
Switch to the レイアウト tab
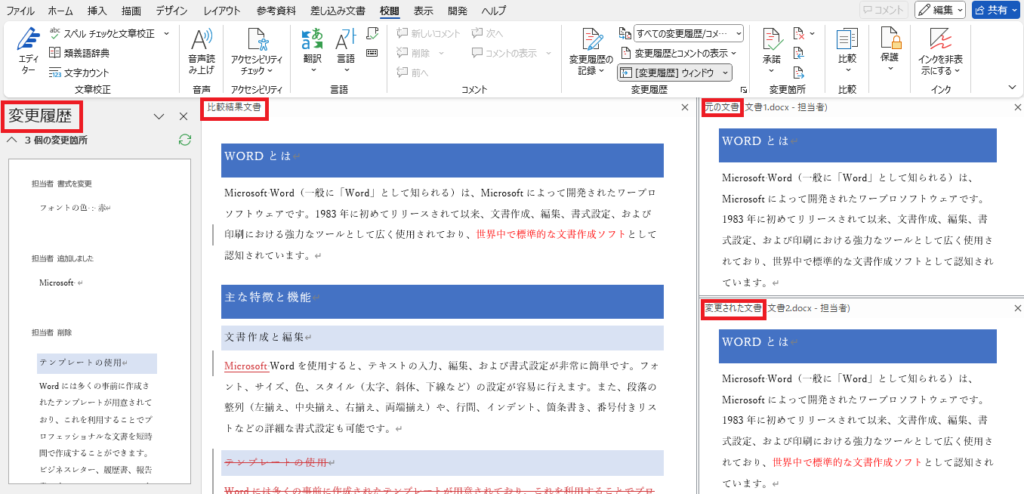pos(221,11)
